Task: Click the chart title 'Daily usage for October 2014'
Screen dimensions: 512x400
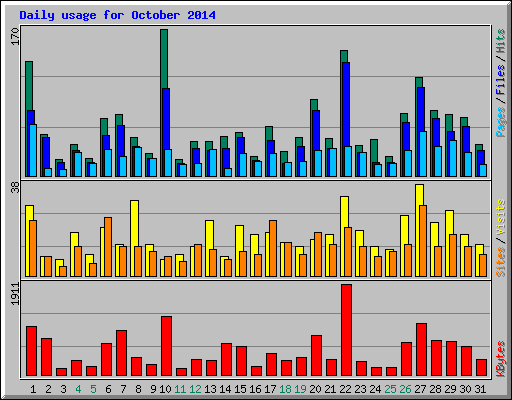Action: click(x=117, y=15)
